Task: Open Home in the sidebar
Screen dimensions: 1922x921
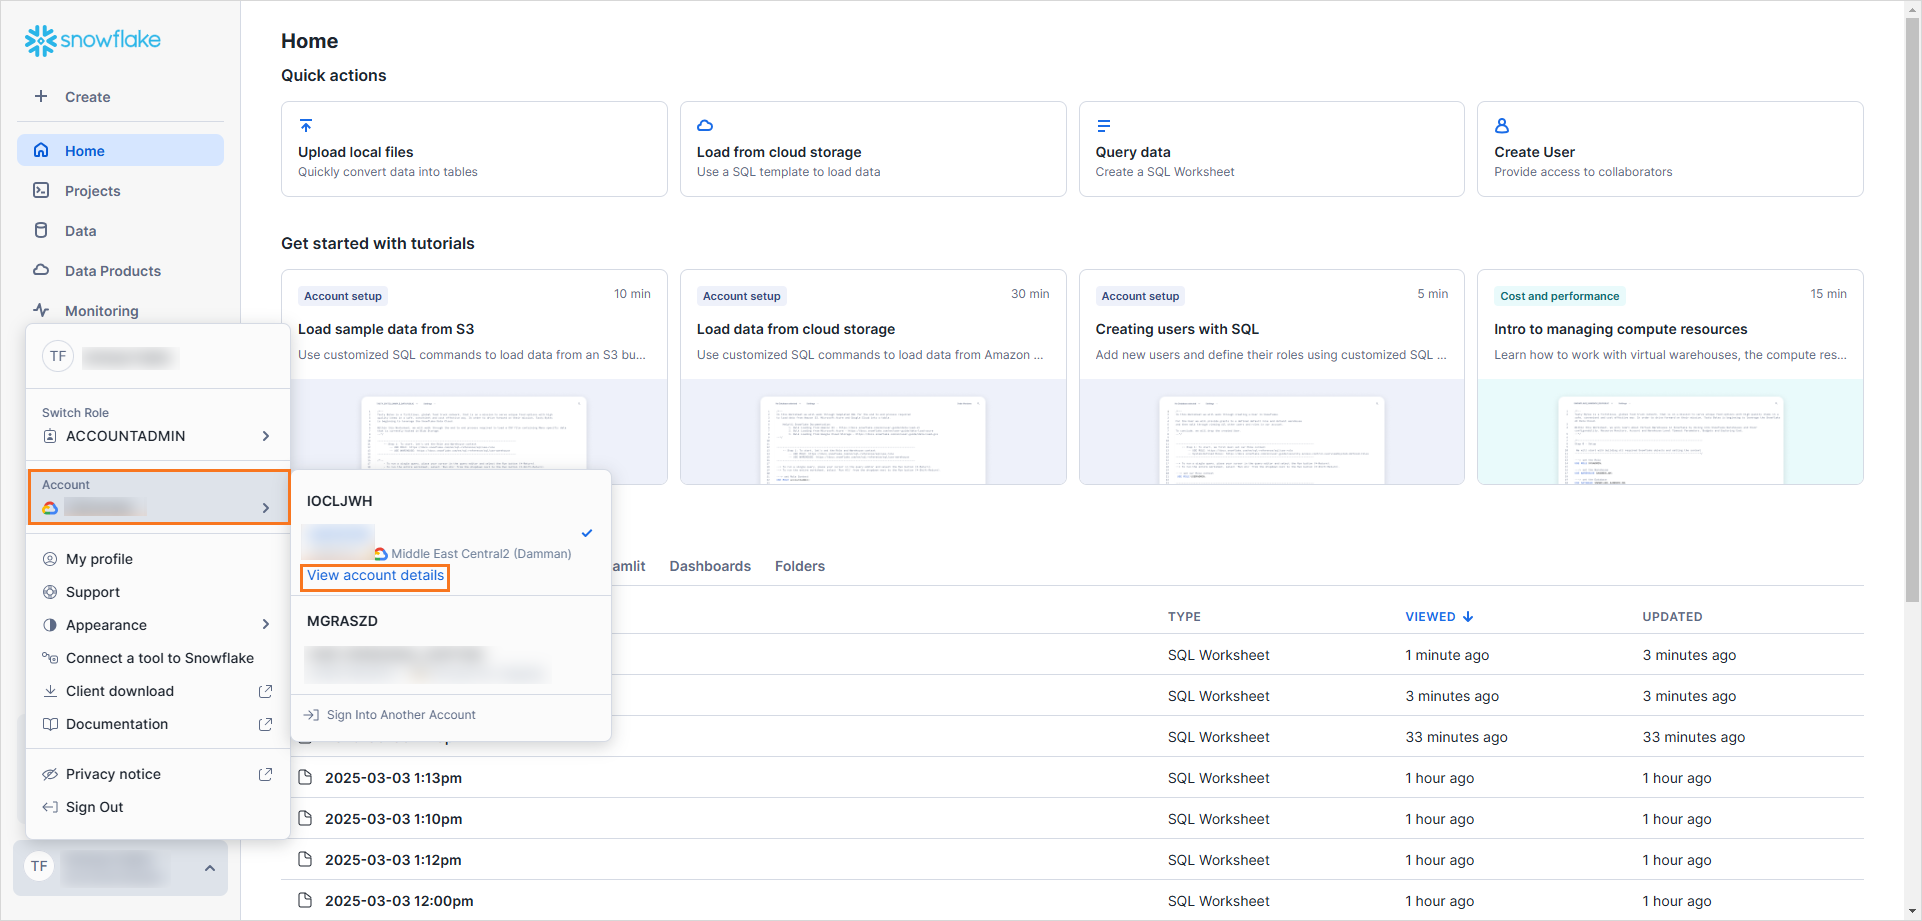Action: pyautogui.click(x=120, y=150)
